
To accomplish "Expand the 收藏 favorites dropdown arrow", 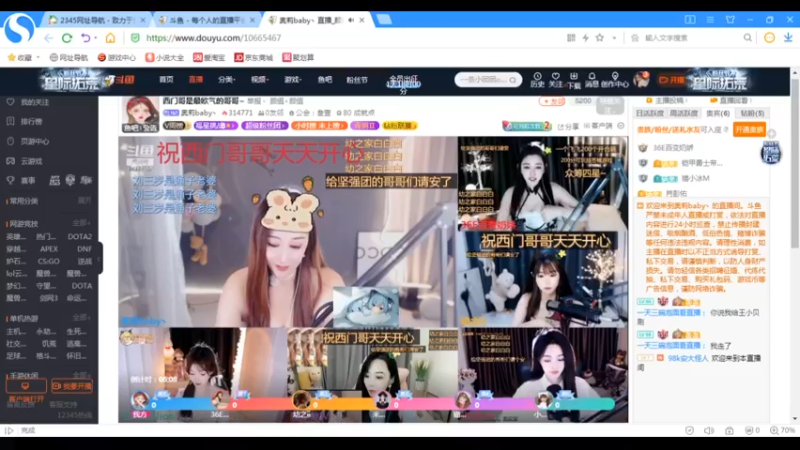I will [38, 58].
